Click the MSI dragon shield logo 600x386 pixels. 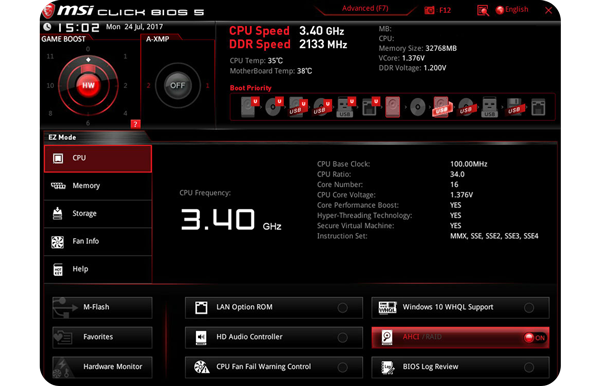point(48,10)
